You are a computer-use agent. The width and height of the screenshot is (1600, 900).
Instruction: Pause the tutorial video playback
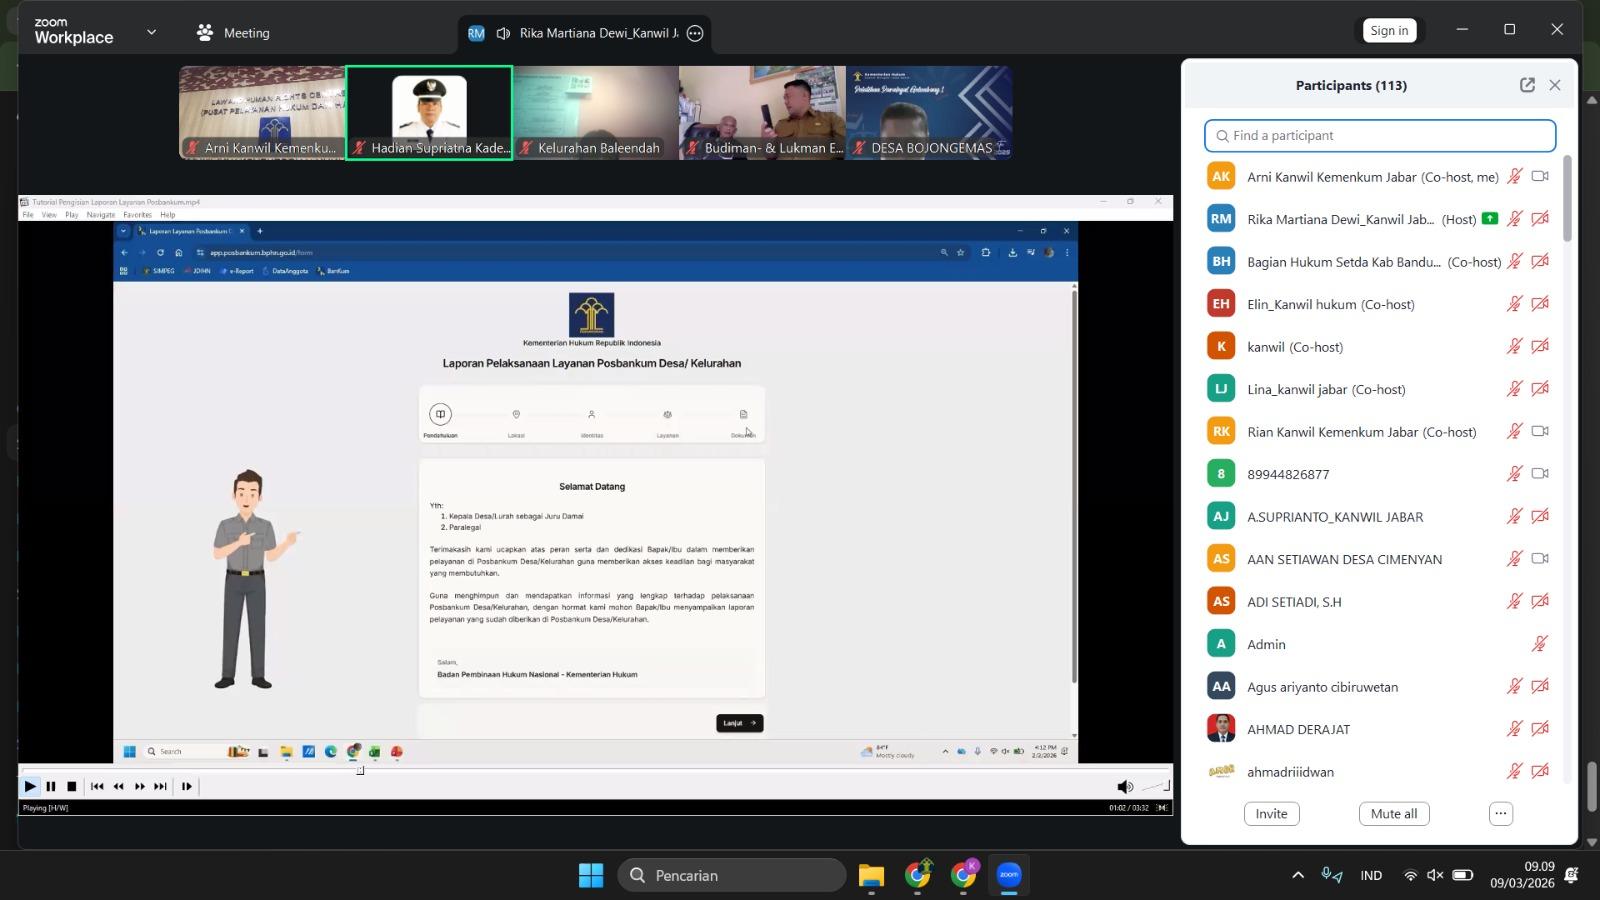click(51, 787)
